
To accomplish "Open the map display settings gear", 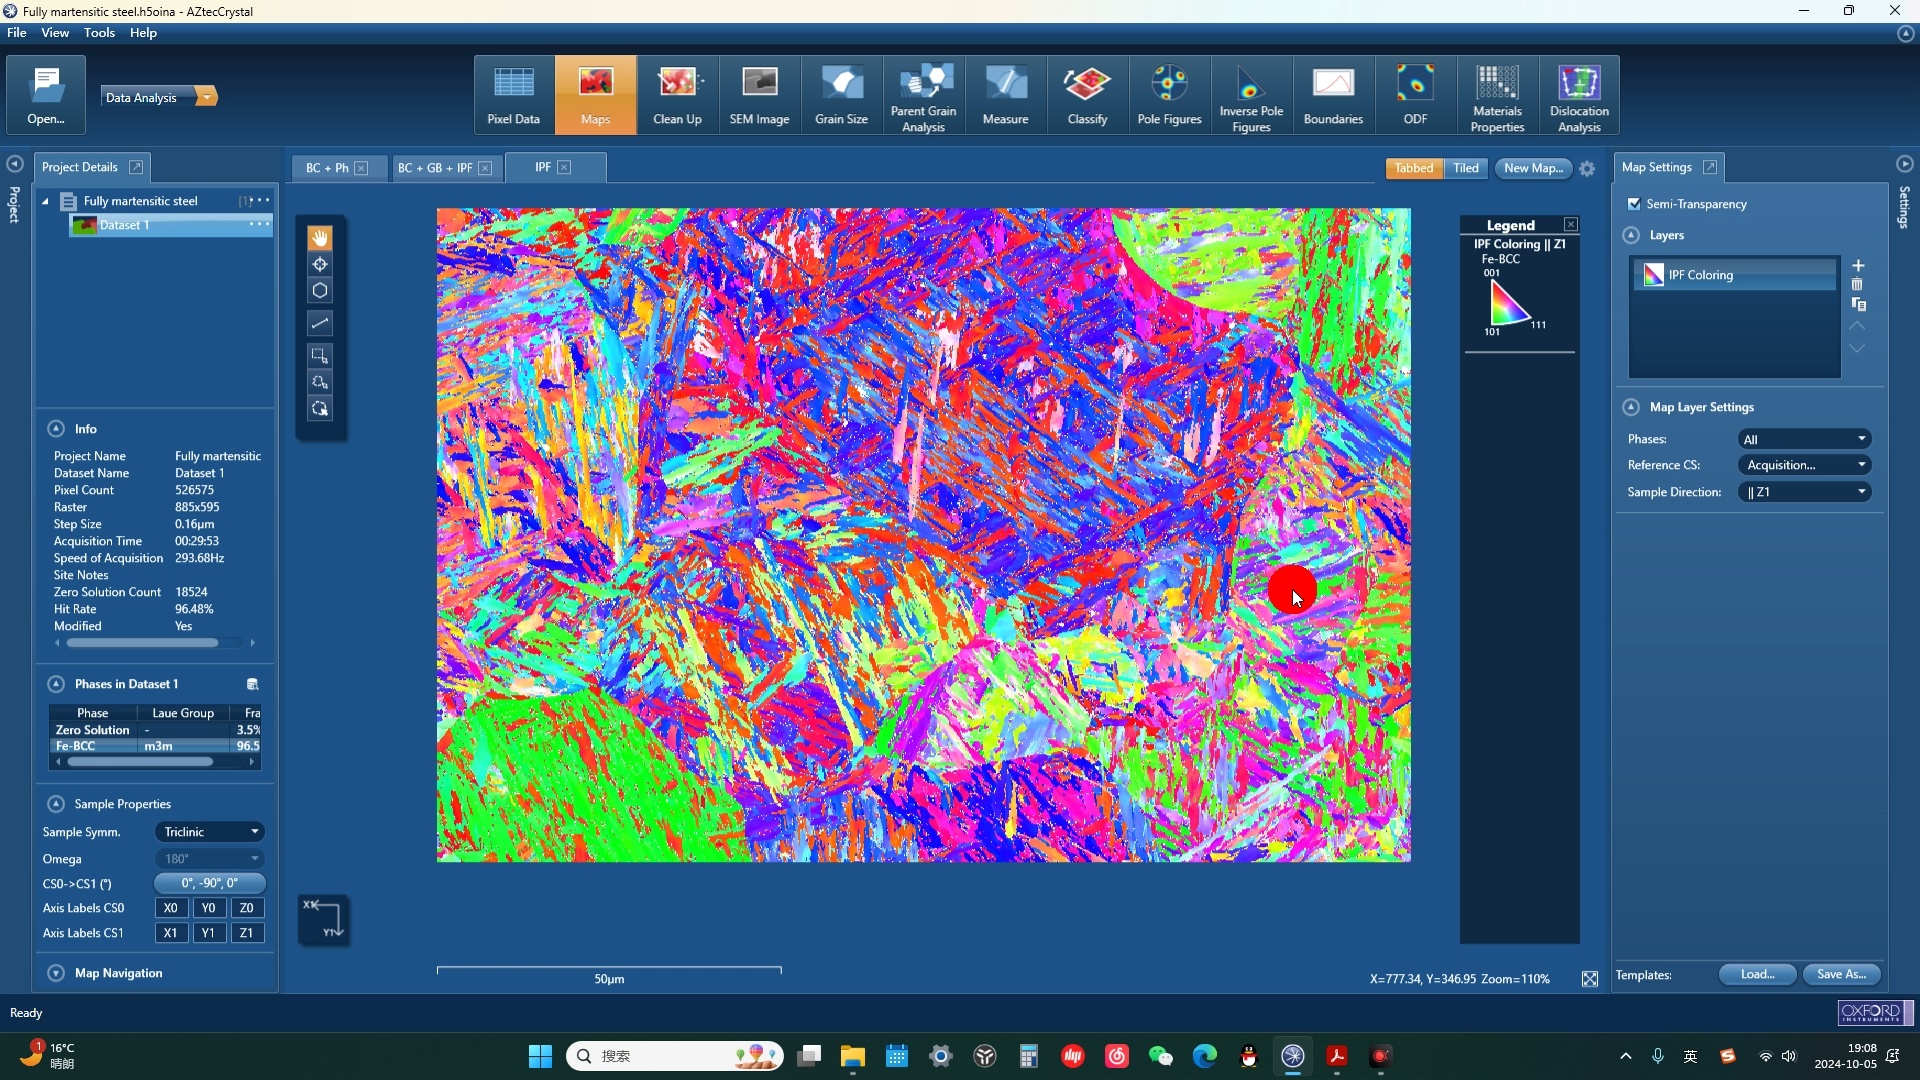I will pos(1587,169).
